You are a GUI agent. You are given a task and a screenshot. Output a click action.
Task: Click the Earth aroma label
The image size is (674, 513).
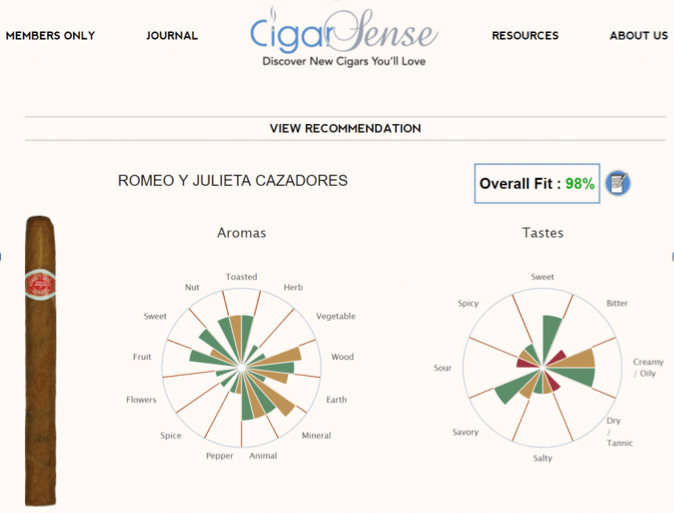click(x=337, y=399)
